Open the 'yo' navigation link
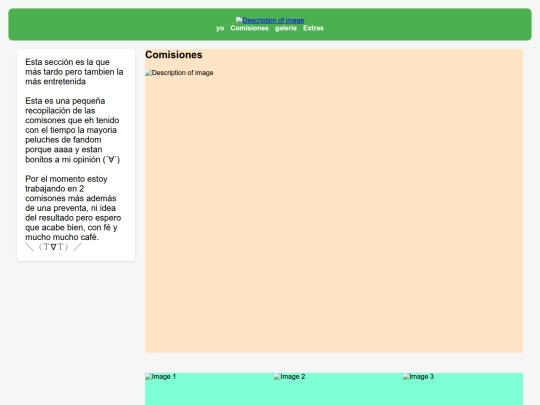Image resolution: width=540 pixels, height=405 pixels. point(220,28)
